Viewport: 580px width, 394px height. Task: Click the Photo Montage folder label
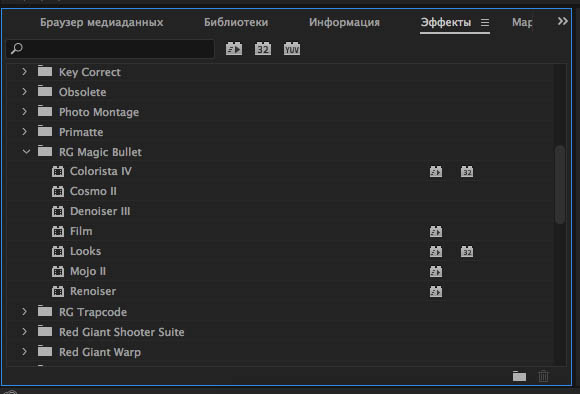tap(99, 112)
